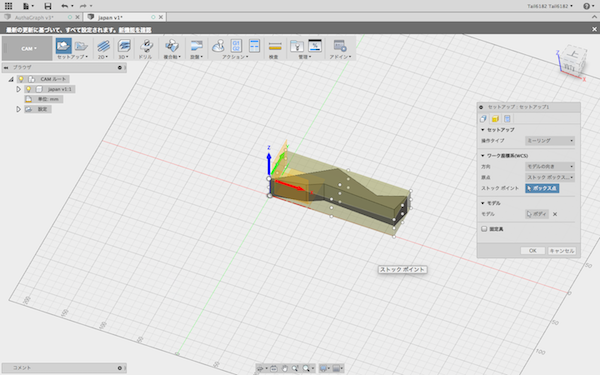Collapse the CAM ルート tree node

(x=11, y=79)
